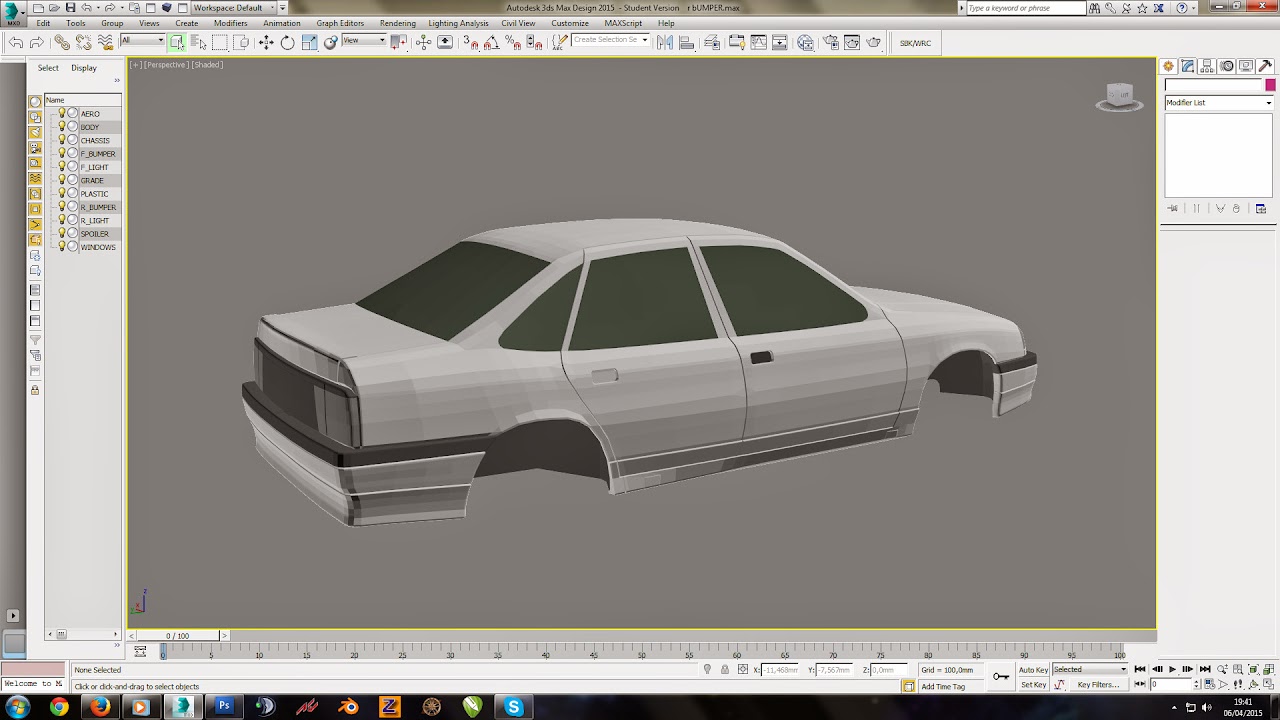Open the Material Editor from the toolbar
Viewport: 1280px width, 720px height.
click(806, 42)
